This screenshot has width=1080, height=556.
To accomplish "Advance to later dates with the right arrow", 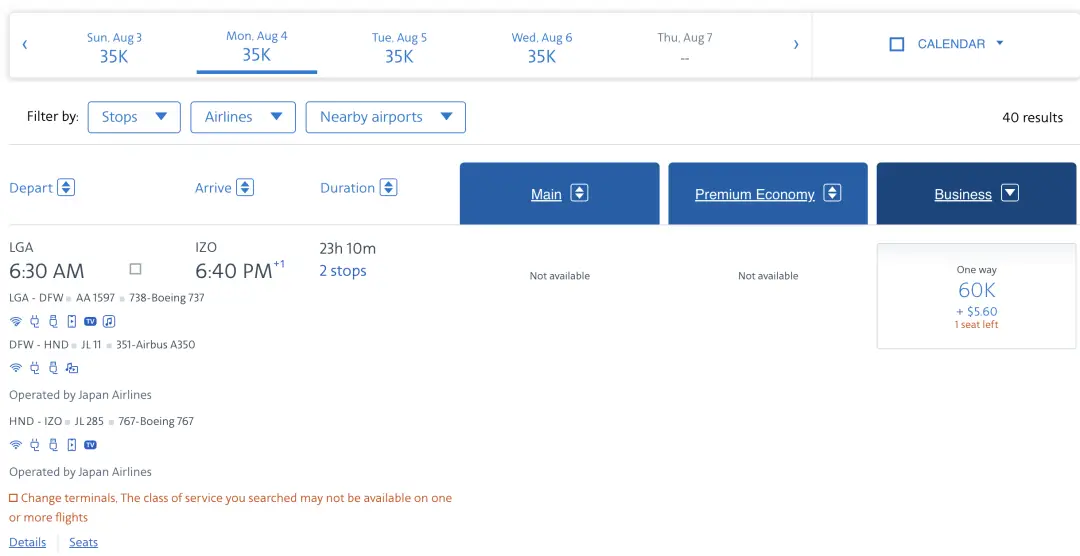I will pos(796,44).
